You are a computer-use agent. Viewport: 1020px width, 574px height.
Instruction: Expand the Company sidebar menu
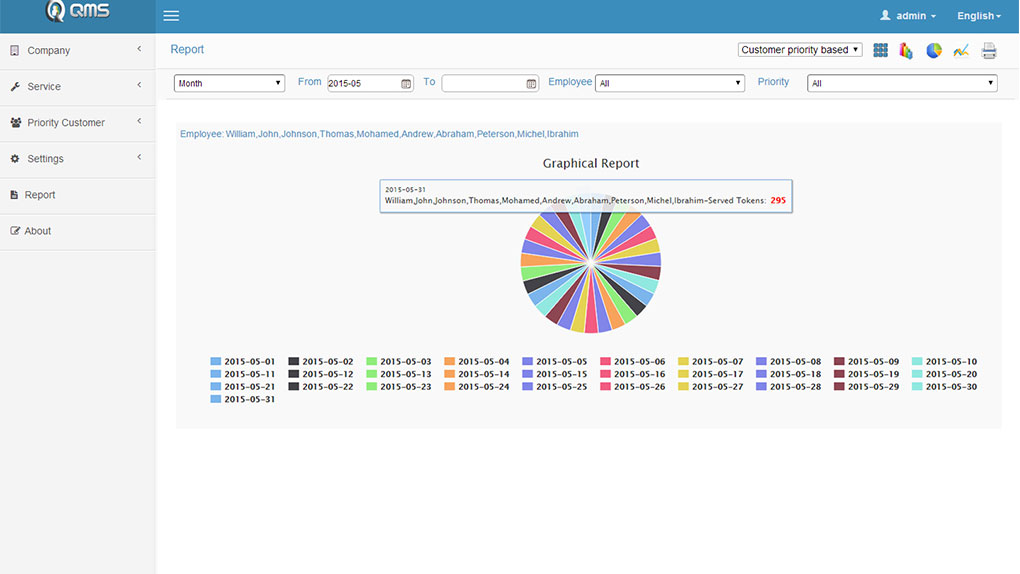coord(77,50)
